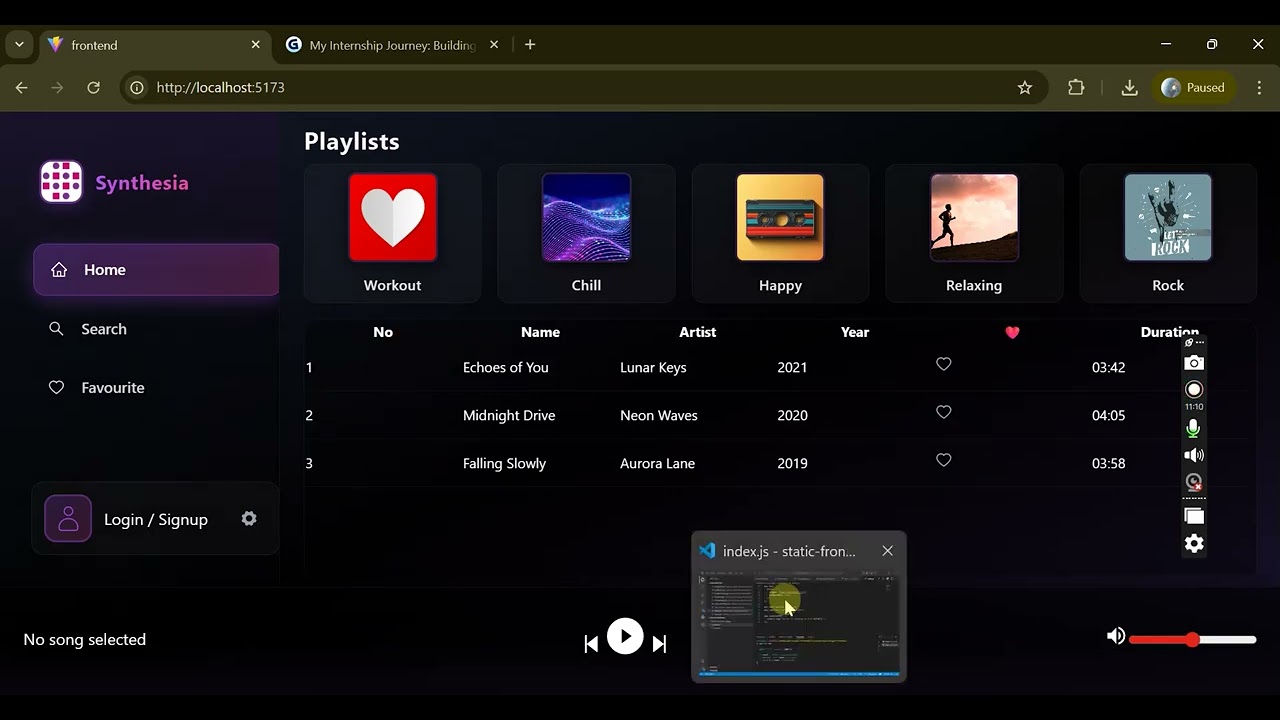The image size is (1280, 720).
Task: Open the Rock playlist card
Action: (x=1168, y=233)
